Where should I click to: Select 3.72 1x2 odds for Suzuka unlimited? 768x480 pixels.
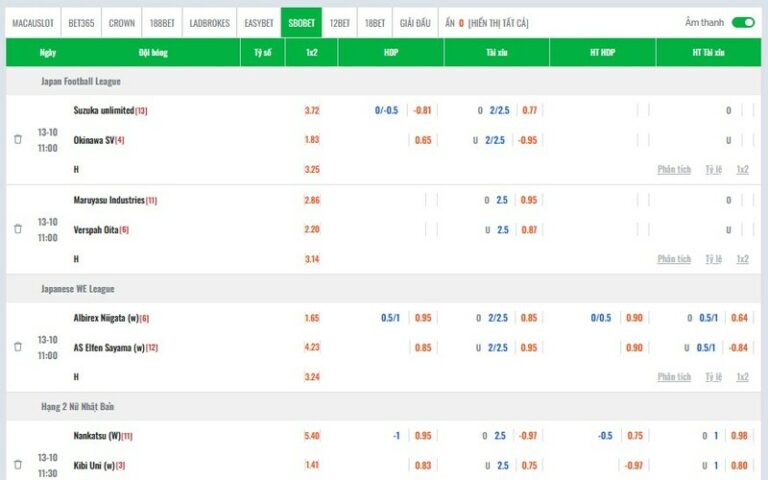pos(312,111)
